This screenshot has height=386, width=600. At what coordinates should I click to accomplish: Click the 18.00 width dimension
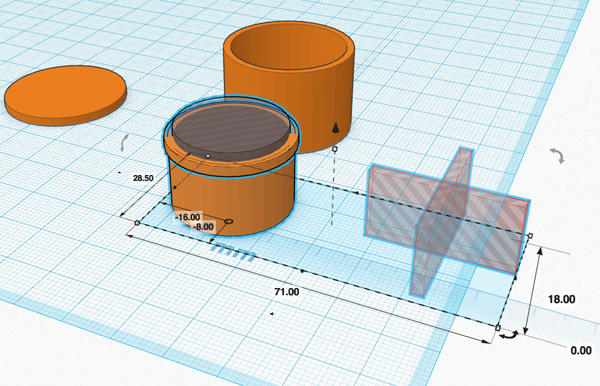561,299
